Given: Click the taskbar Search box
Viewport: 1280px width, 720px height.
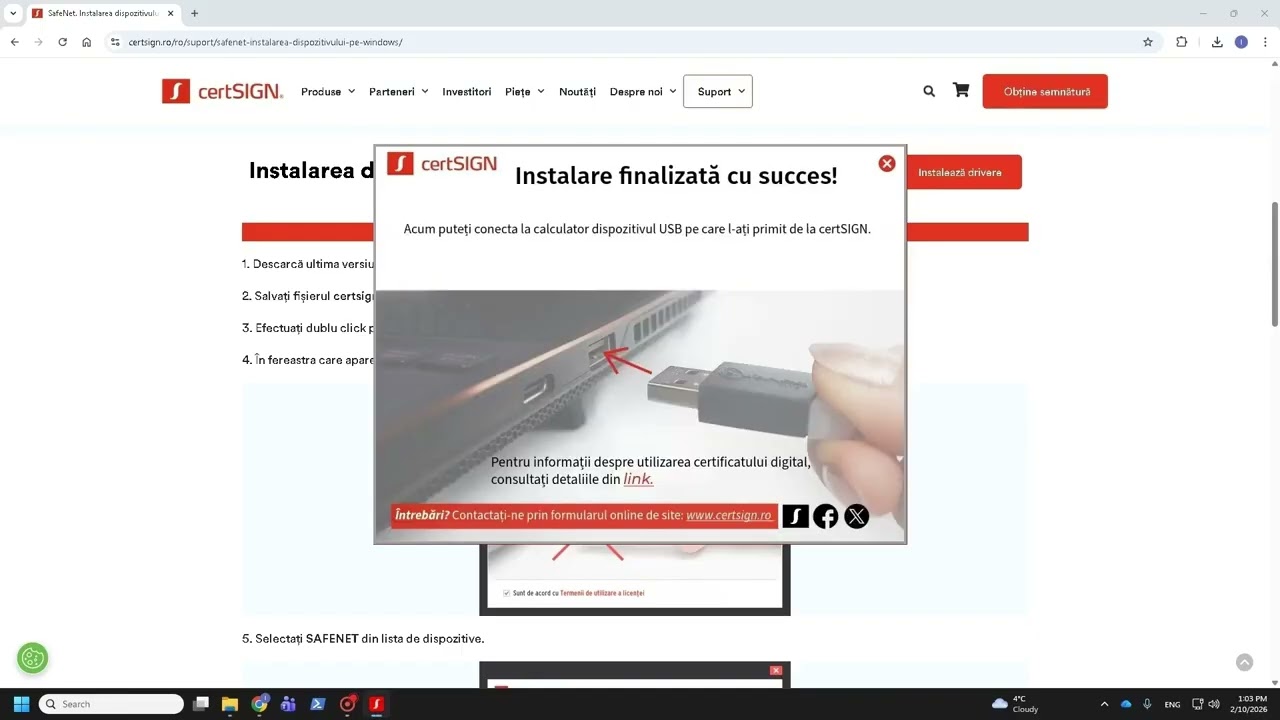Looking at the screenshot, I should tap(111, 704).
